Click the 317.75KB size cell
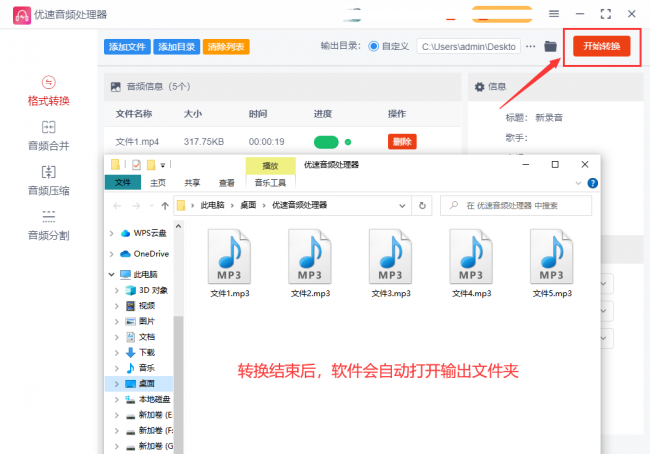The width and height of the screenshot is (650, 454). tap(204, 142)
